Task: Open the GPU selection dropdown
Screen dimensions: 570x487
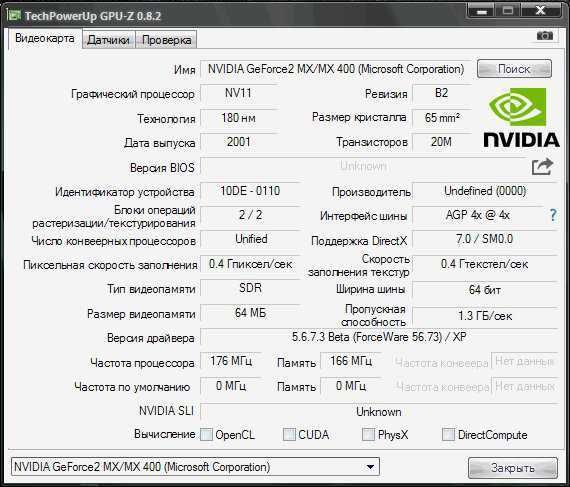Action: [196, 467]
